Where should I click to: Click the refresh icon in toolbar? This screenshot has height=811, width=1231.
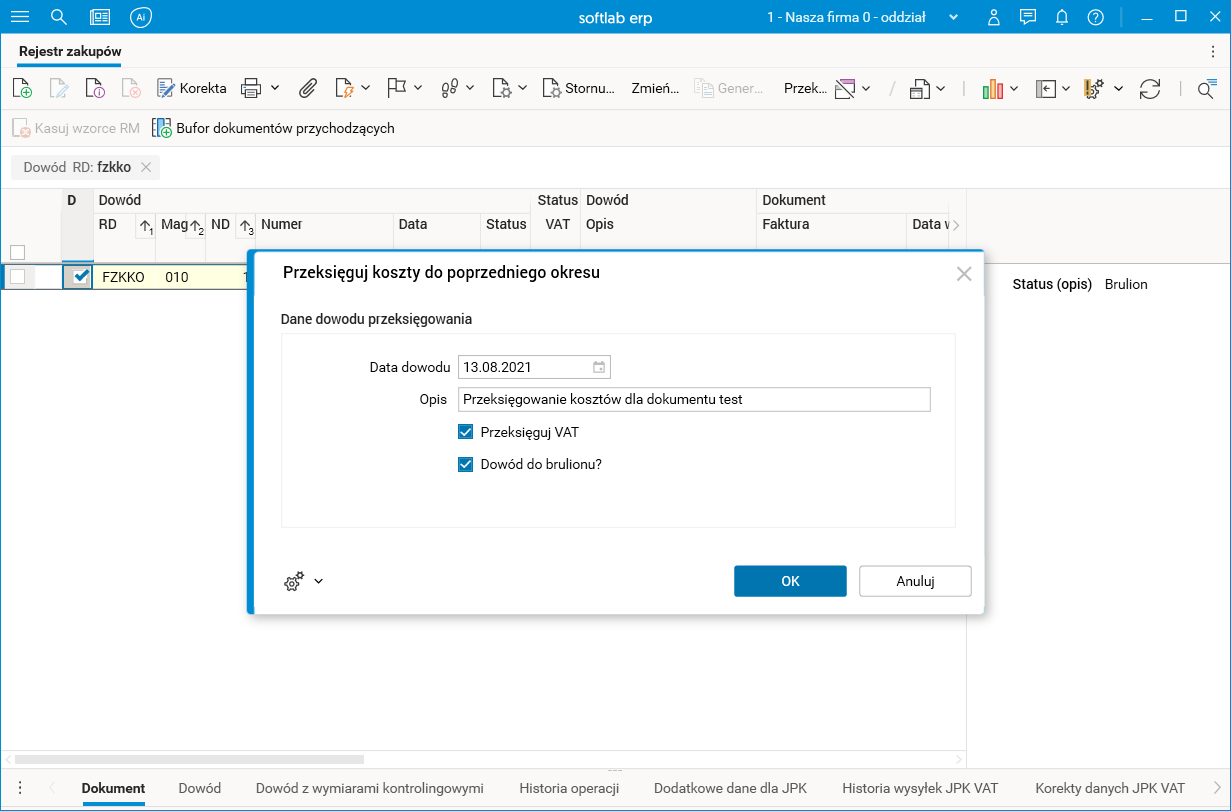pyautogui.click(x=1150, y=88)
